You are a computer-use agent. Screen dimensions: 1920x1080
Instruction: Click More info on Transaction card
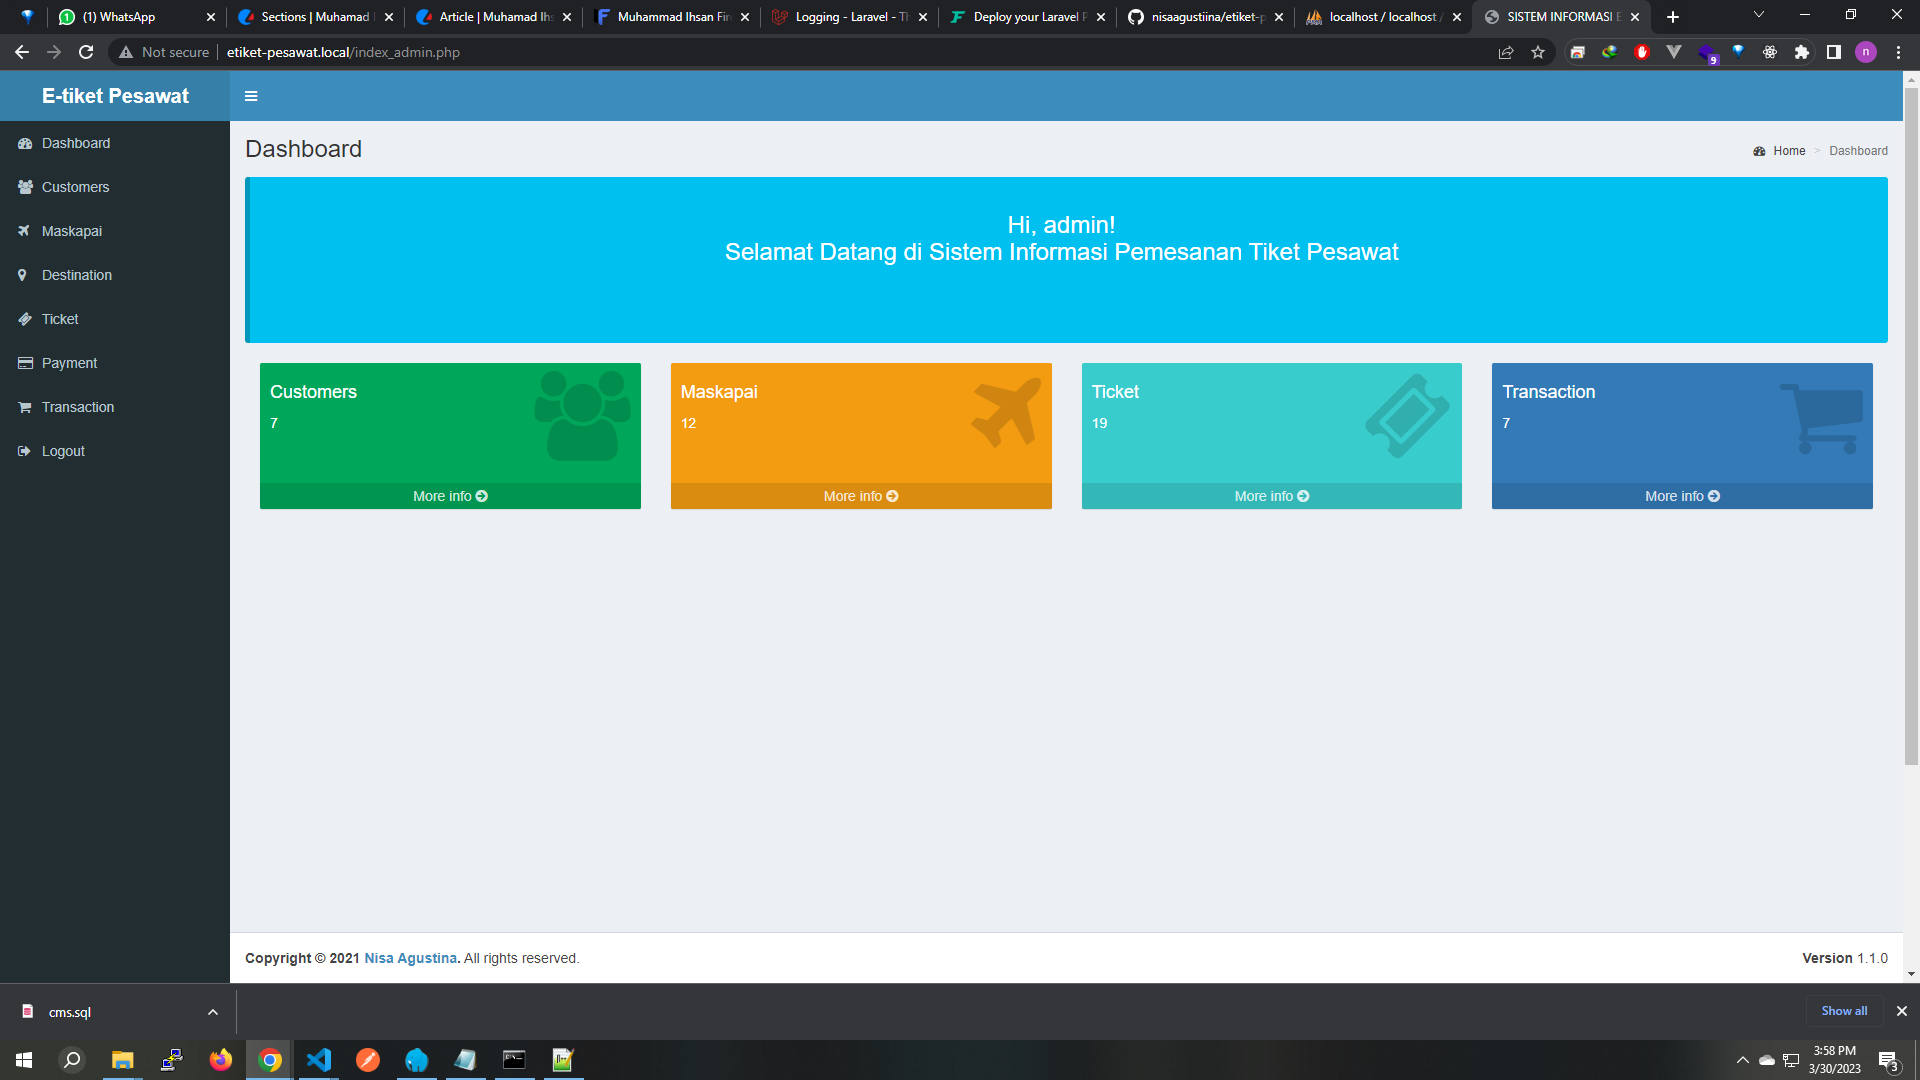tap(1682, 496)
